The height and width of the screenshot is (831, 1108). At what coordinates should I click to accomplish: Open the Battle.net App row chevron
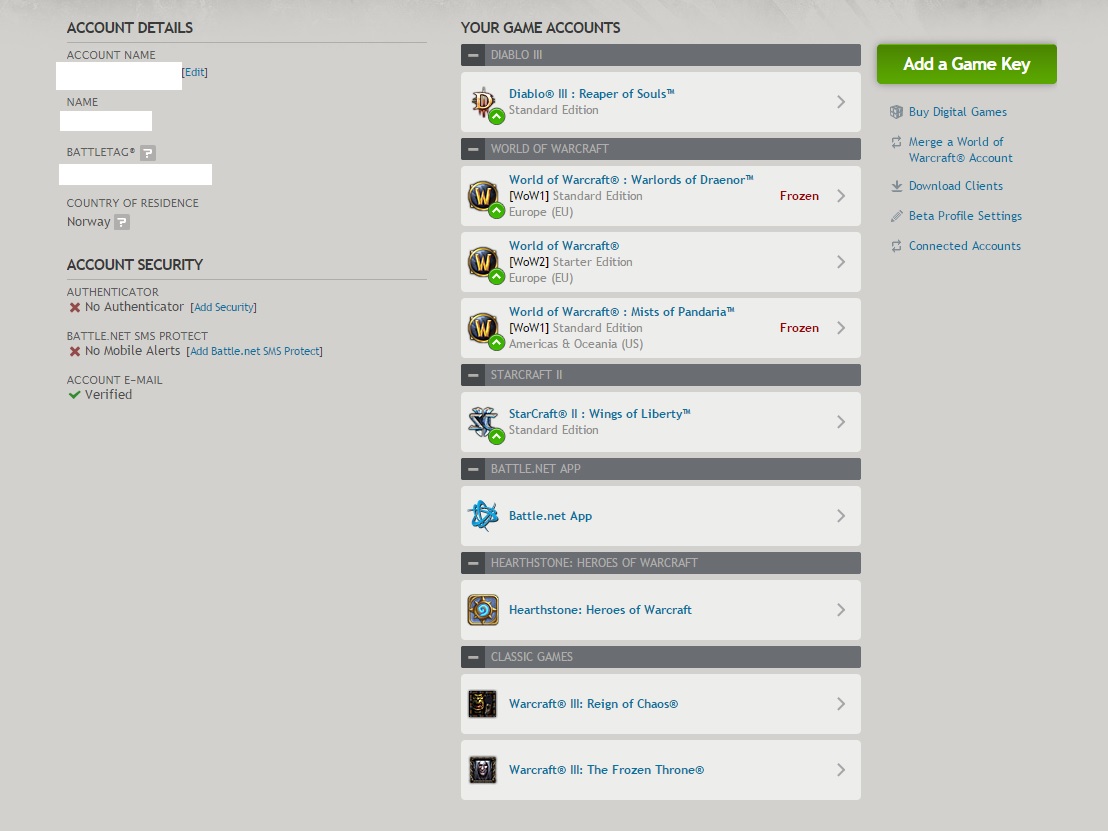tap(841, 516)
